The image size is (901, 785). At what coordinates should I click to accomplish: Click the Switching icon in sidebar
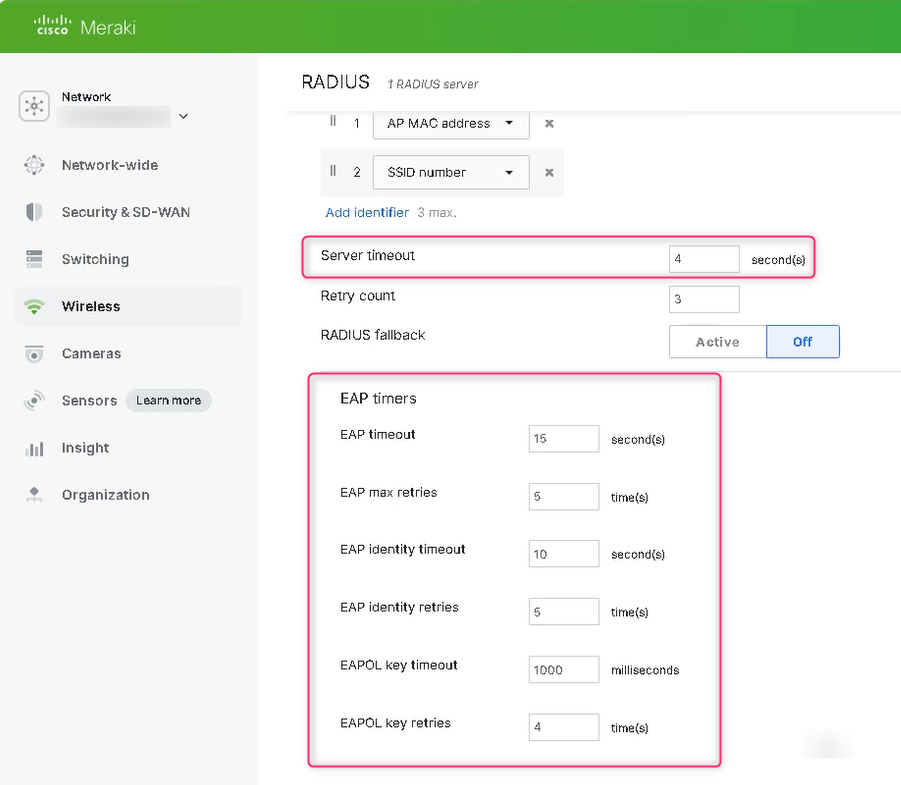pos(34,259)
